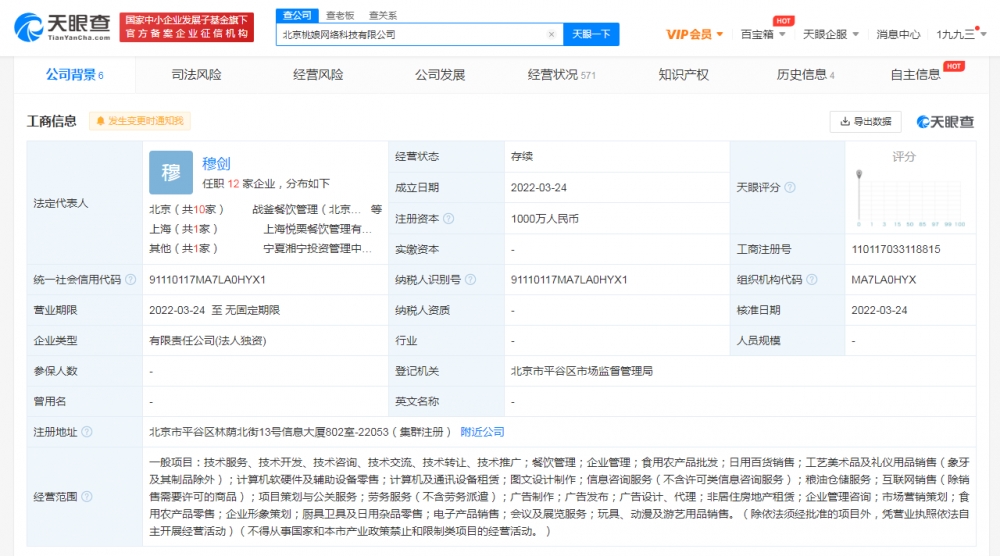Click the 存续 operating status value
The width and height of the screenshot is (1000, 556).
coord(522,156)
